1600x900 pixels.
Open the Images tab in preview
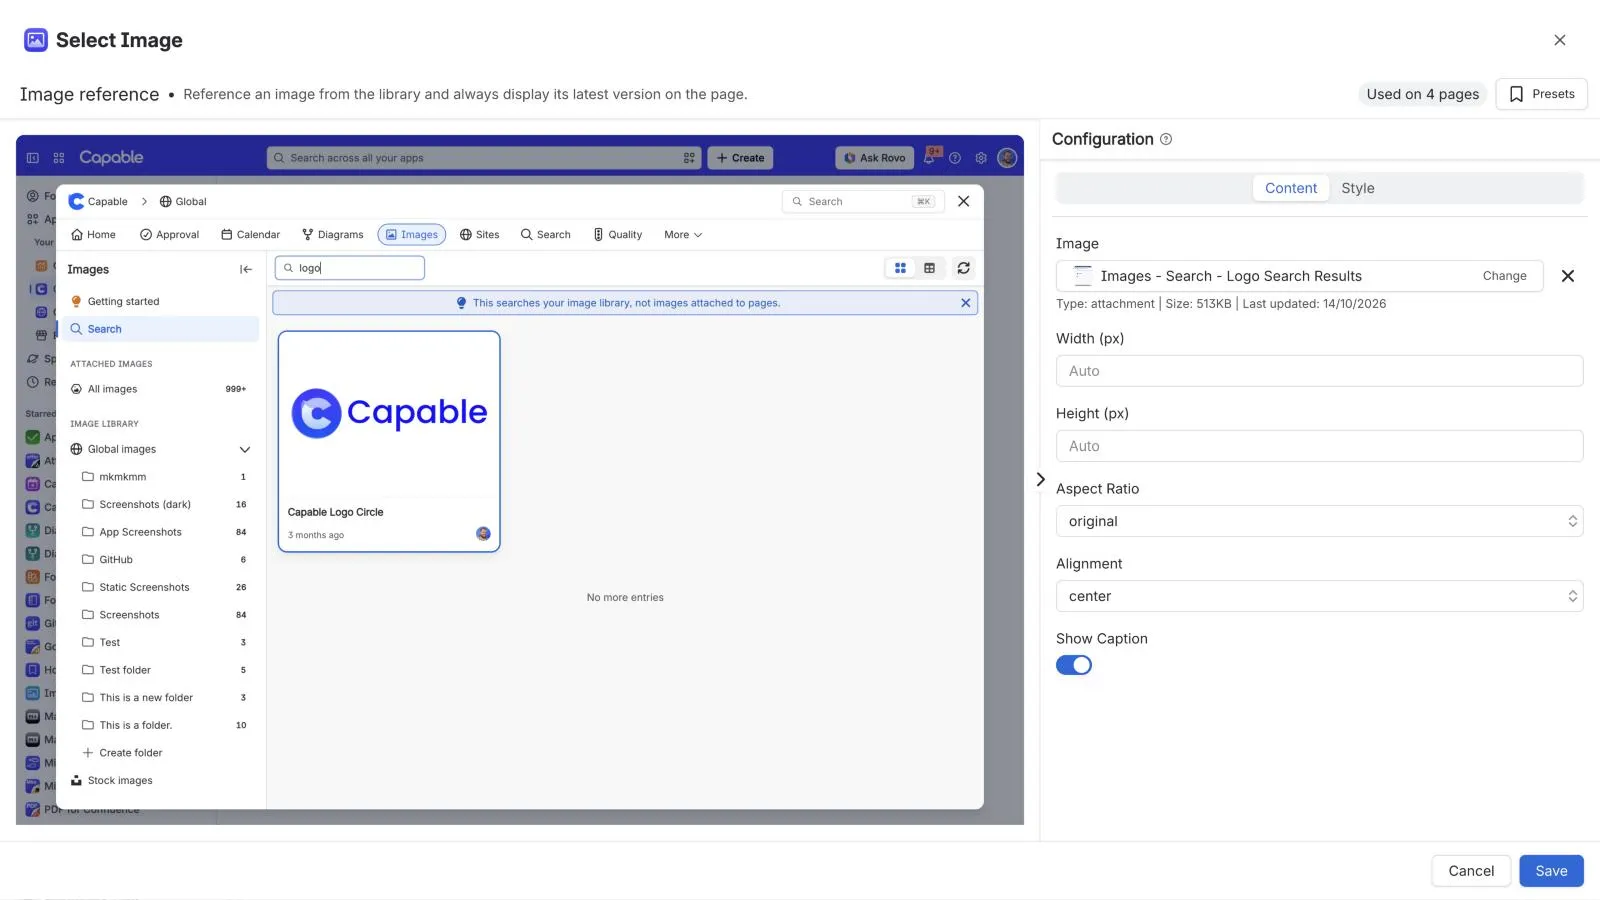click(x=412, y=235)
